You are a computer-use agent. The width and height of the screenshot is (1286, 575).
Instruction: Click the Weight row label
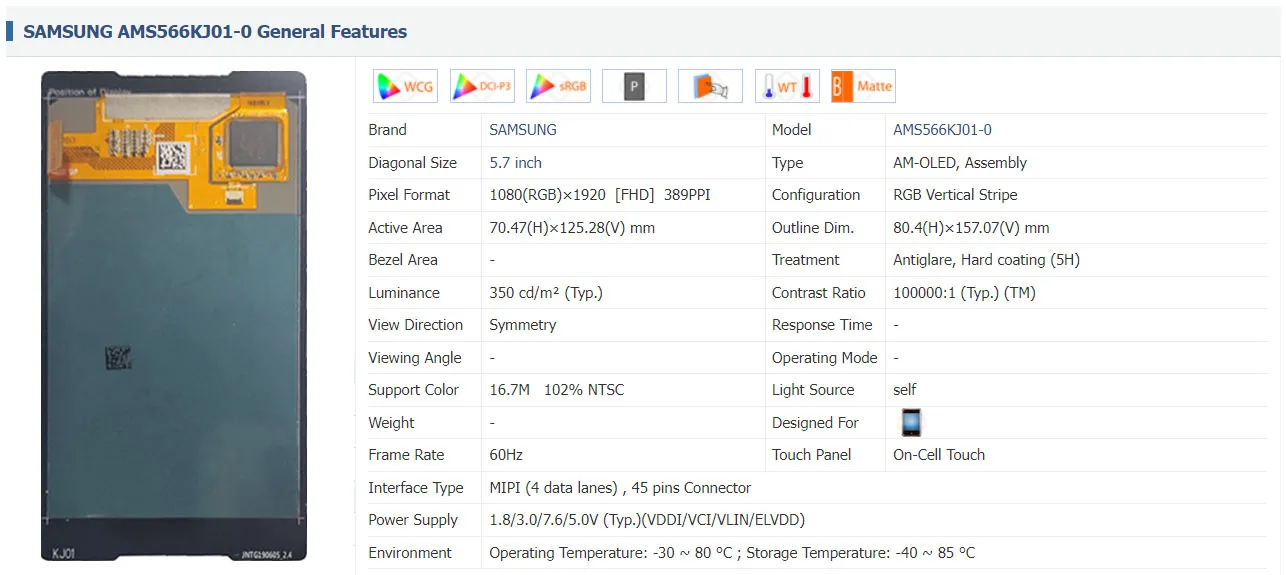coord(391,423)
